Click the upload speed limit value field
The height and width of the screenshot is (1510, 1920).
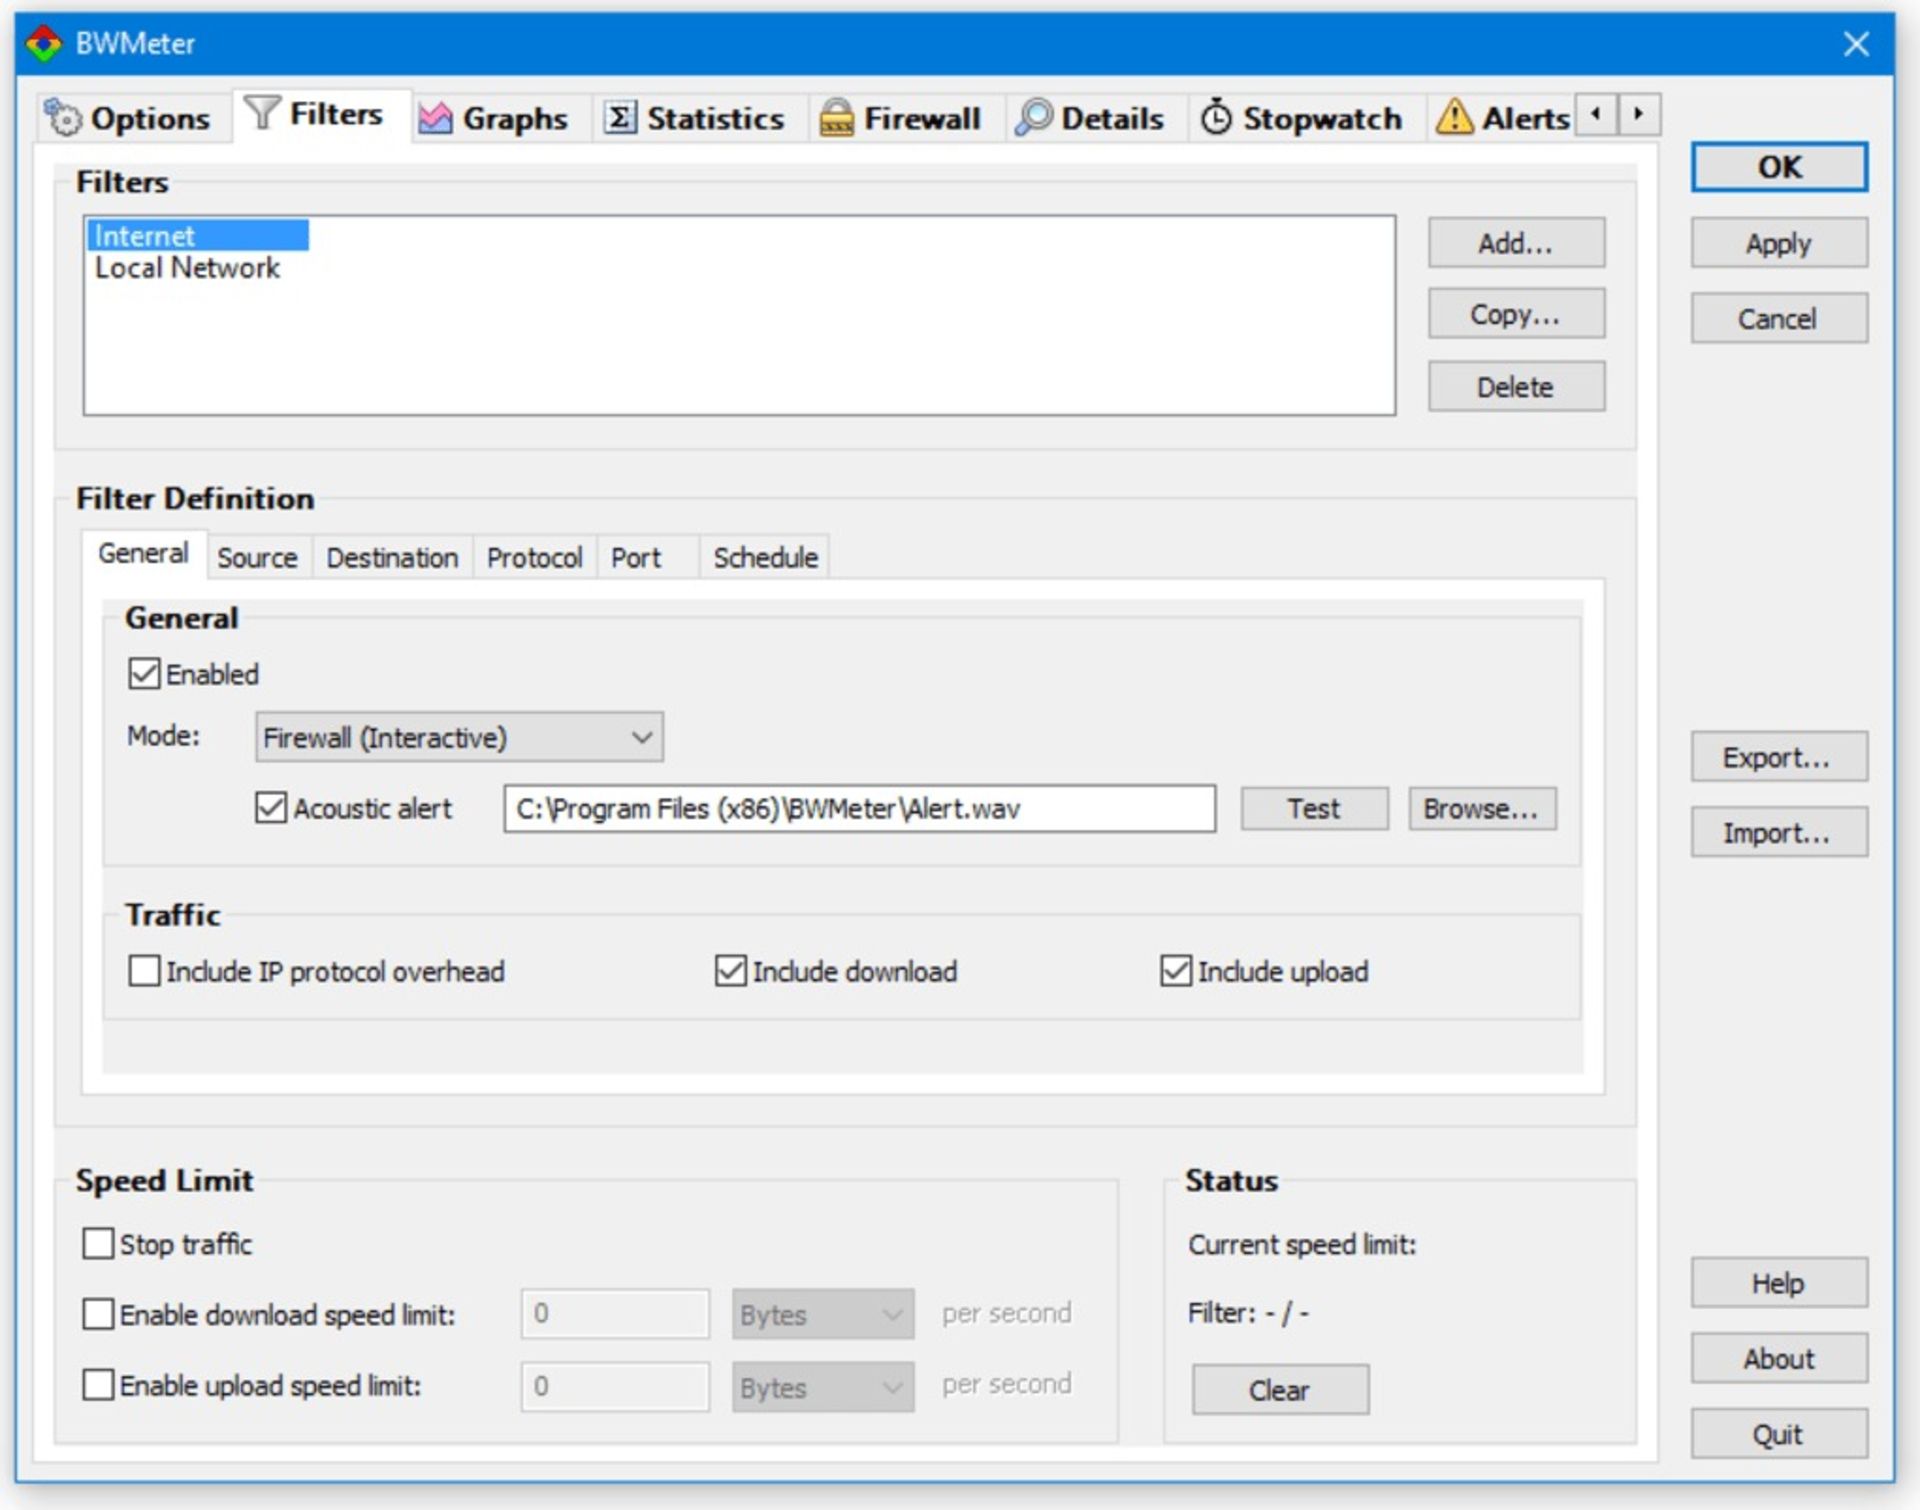tap(615, 1387)
